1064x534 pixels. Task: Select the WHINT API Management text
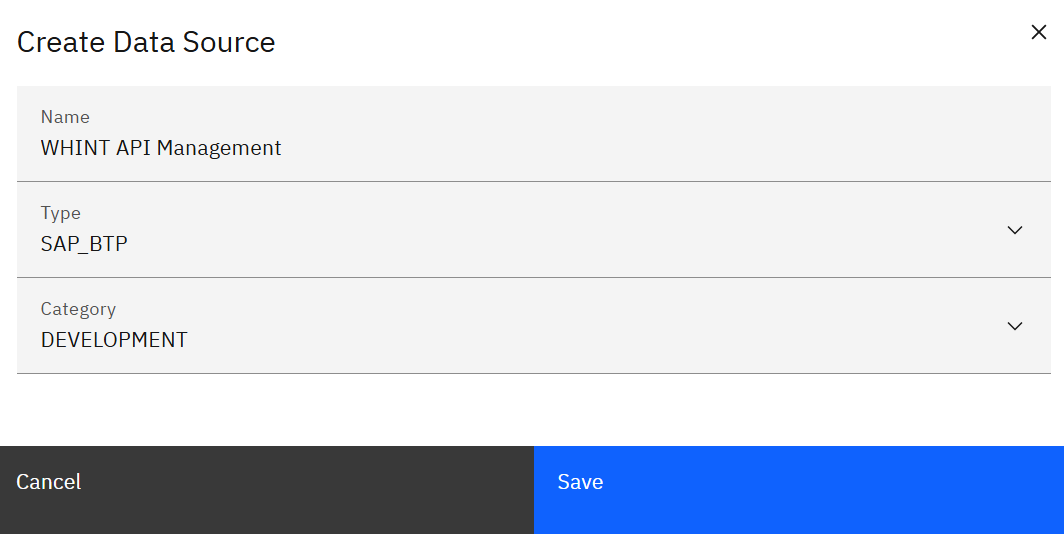point(161,148)
